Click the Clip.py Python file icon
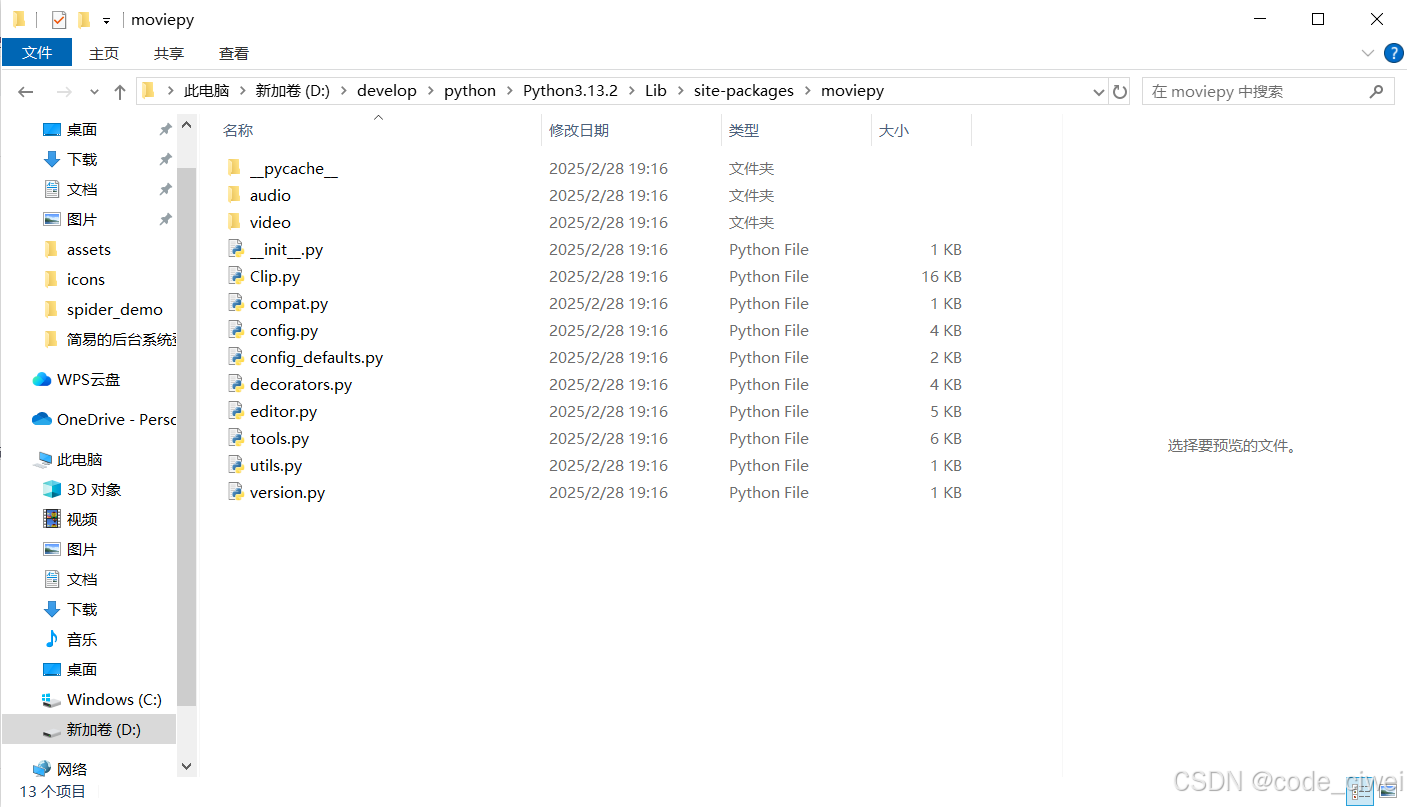The height and width of the screenshot is (807, 1408). click(x=235, y=276)
